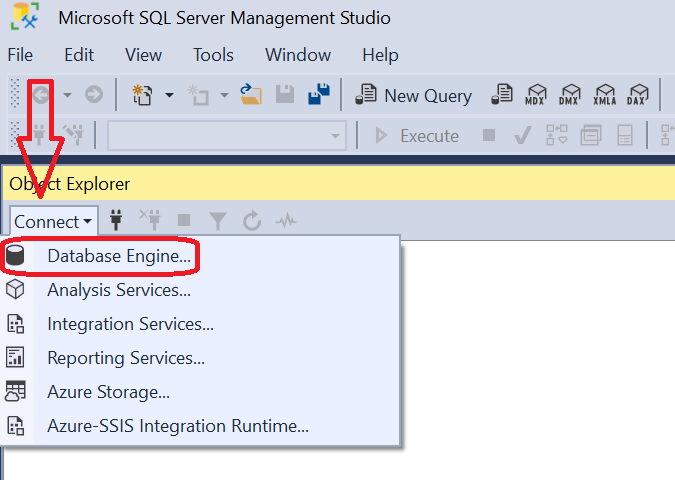The image size is (675, 480).
Task: Click the MDX query icon
Action: (535, 94)
